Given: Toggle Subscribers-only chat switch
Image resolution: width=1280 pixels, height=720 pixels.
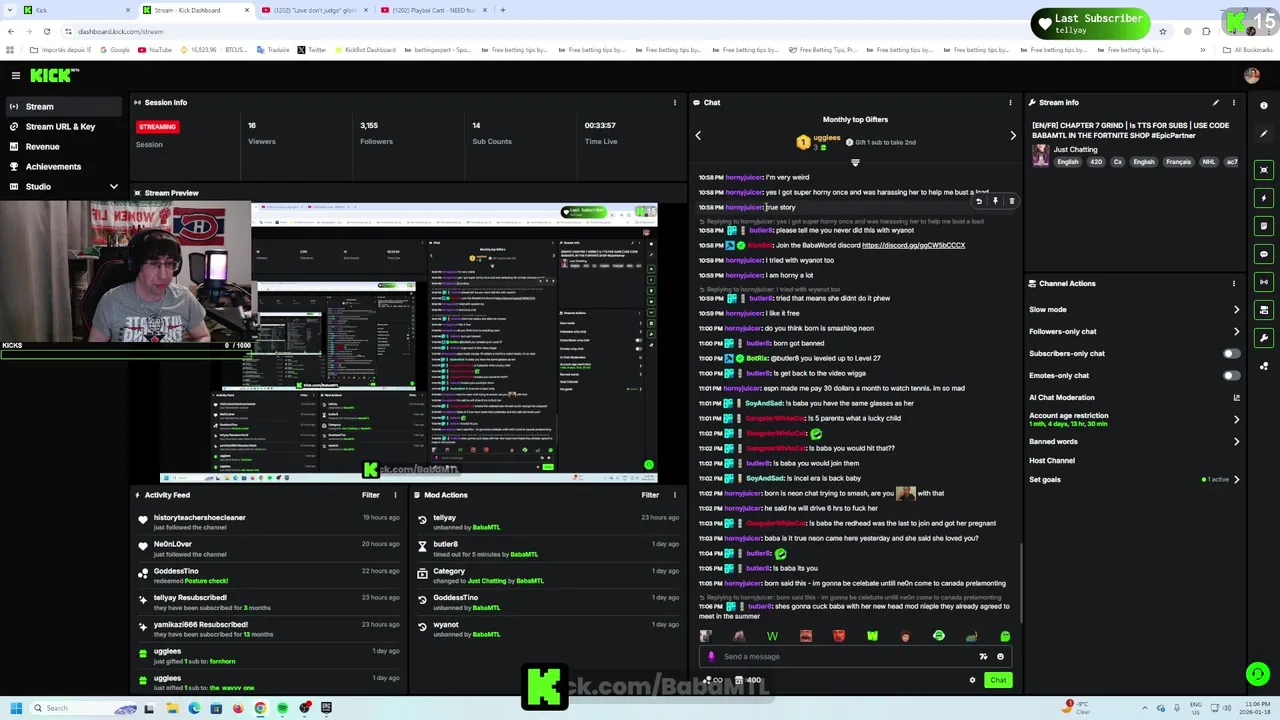Looking at the screenshot, I should pos(1232,353).
